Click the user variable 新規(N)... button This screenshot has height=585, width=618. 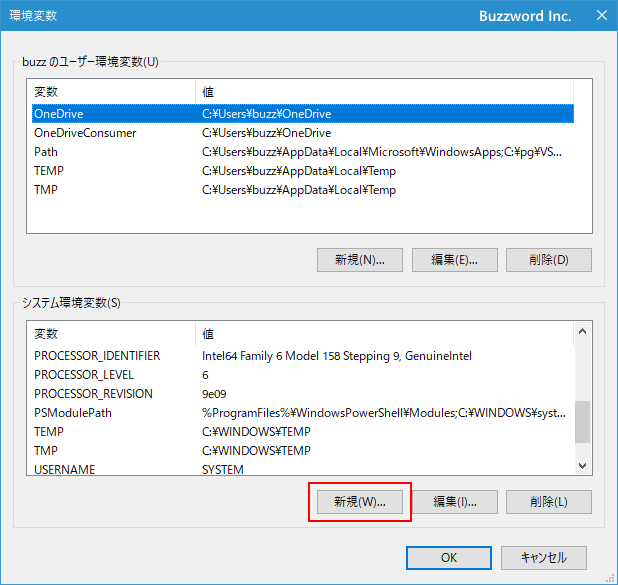[x=359, y=260]
